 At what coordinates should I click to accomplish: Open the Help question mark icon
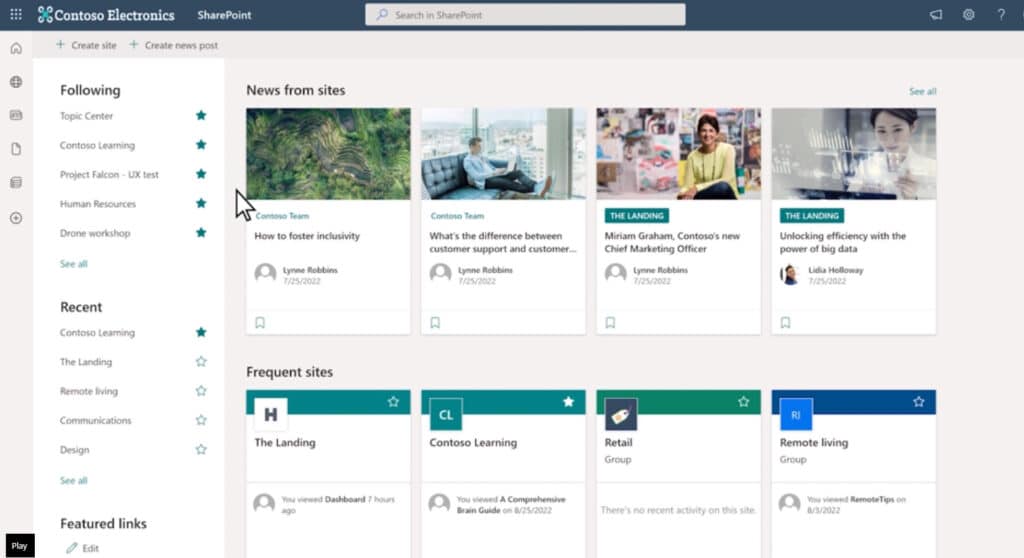(x=1001, y=14)
